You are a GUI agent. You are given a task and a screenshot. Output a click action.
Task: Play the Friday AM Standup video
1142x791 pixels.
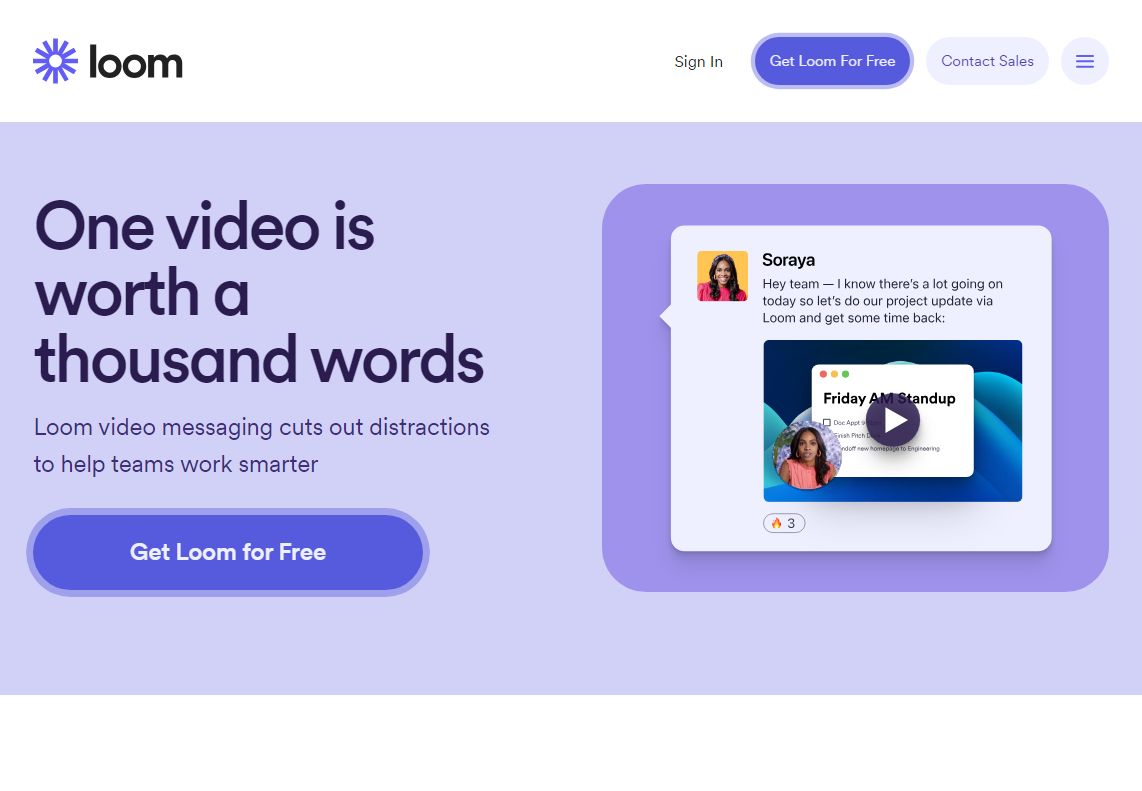(x=892, y=420)
